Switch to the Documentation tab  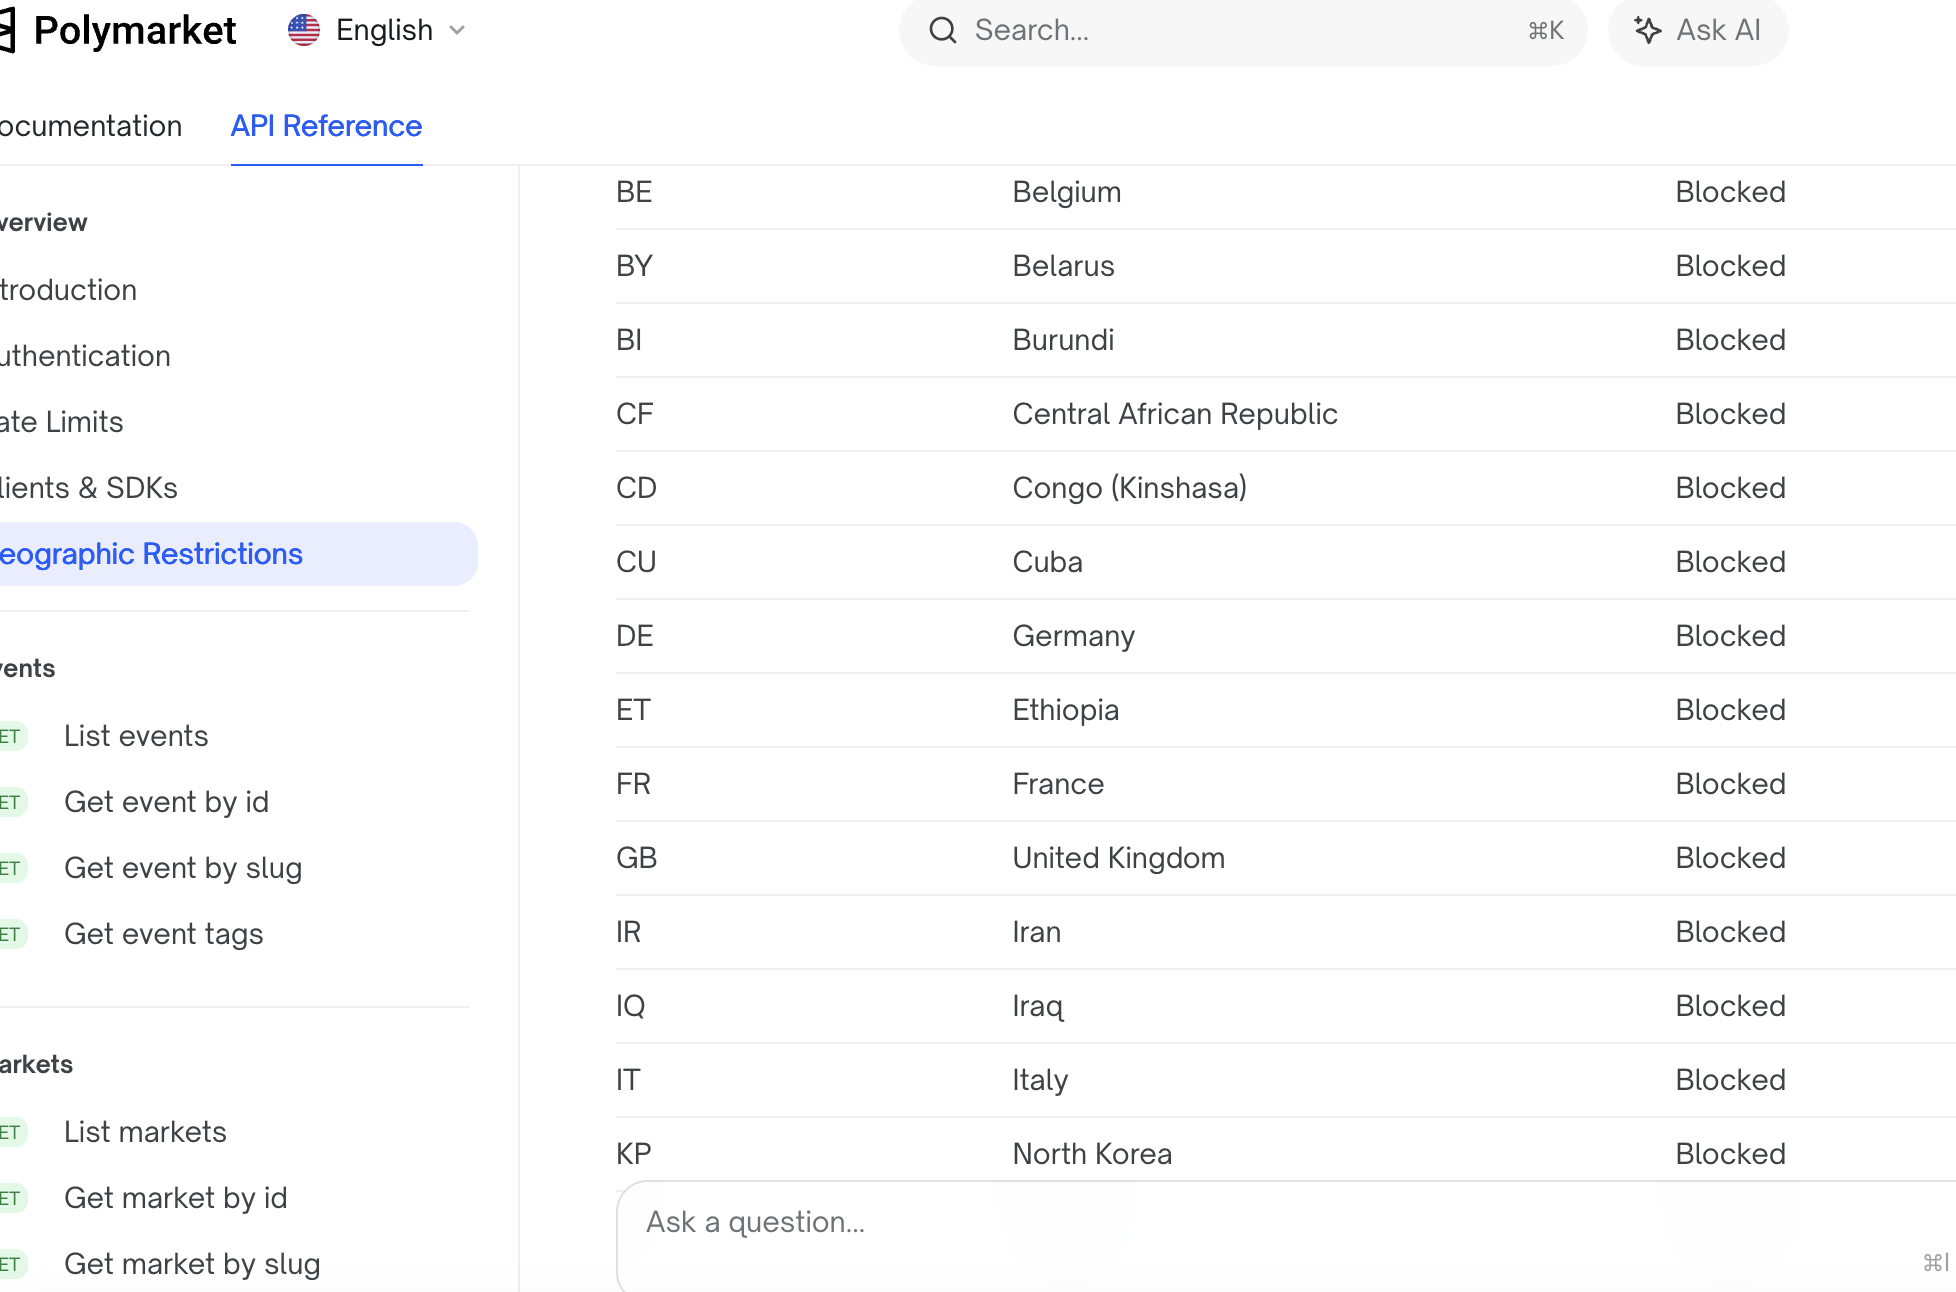[x=90, y=126]
